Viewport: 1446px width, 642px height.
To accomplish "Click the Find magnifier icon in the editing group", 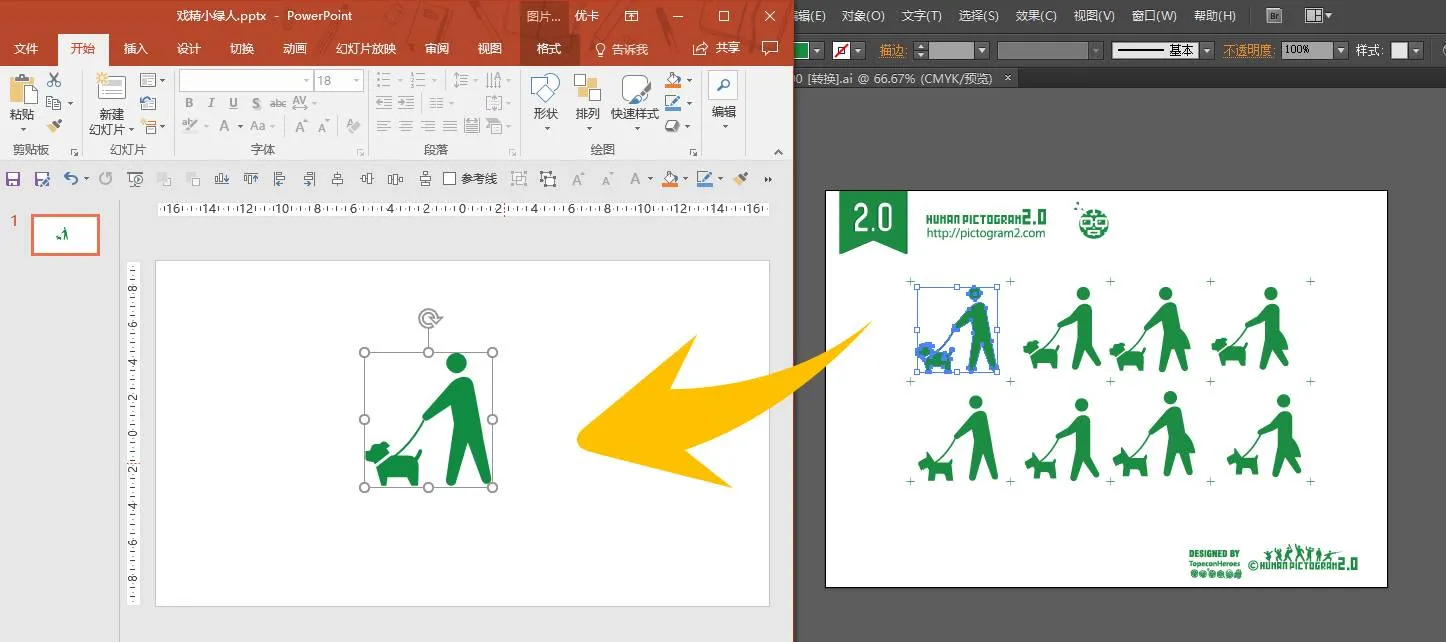I will click(x=723, y=85).
